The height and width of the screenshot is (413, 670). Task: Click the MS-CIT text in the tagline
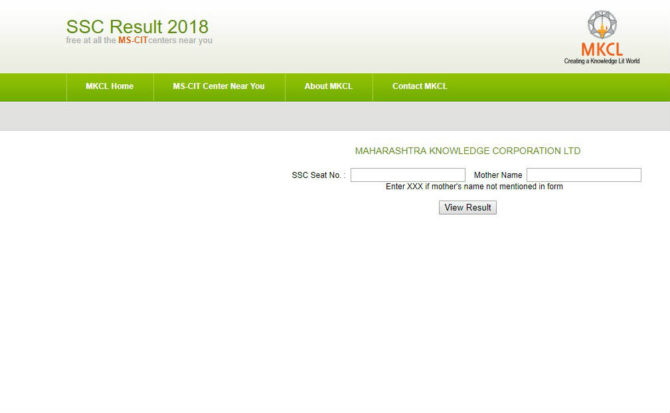pos(132,40)
